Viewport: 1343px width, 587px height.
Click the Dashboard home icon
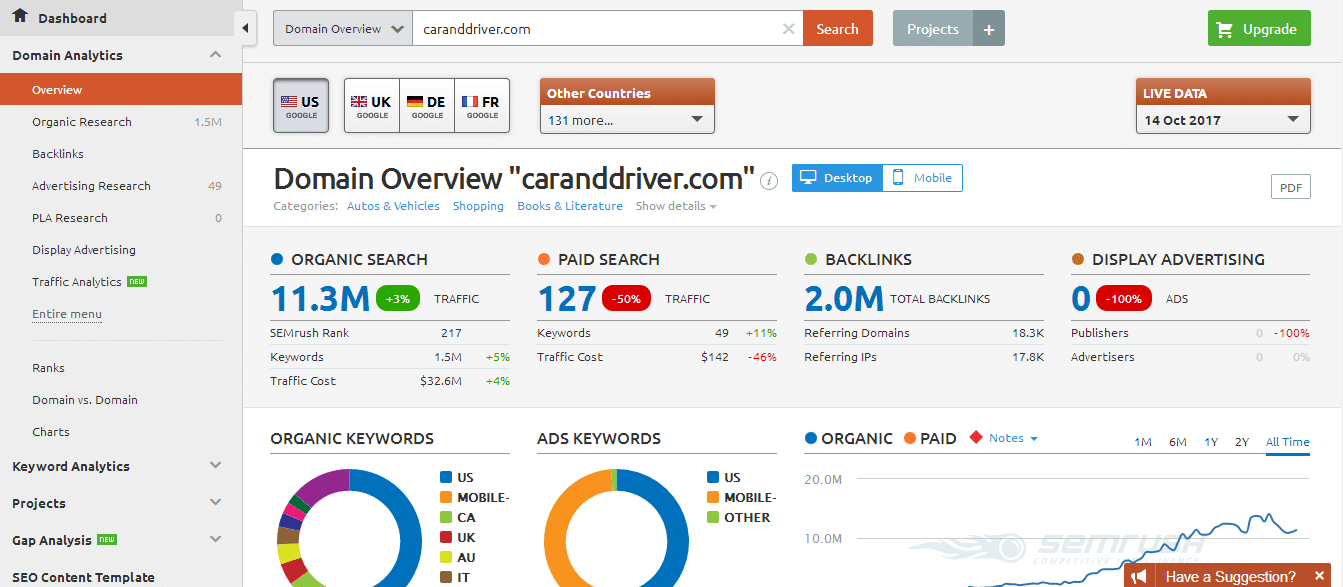[x=20, y=16]
